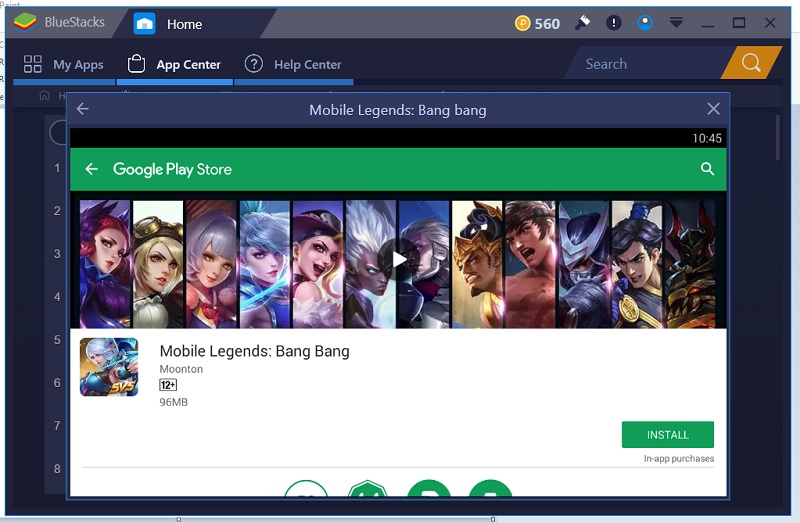Screen dimensions: 800x523
Task: Open the Help Center tab
Action: click(294, 64)
